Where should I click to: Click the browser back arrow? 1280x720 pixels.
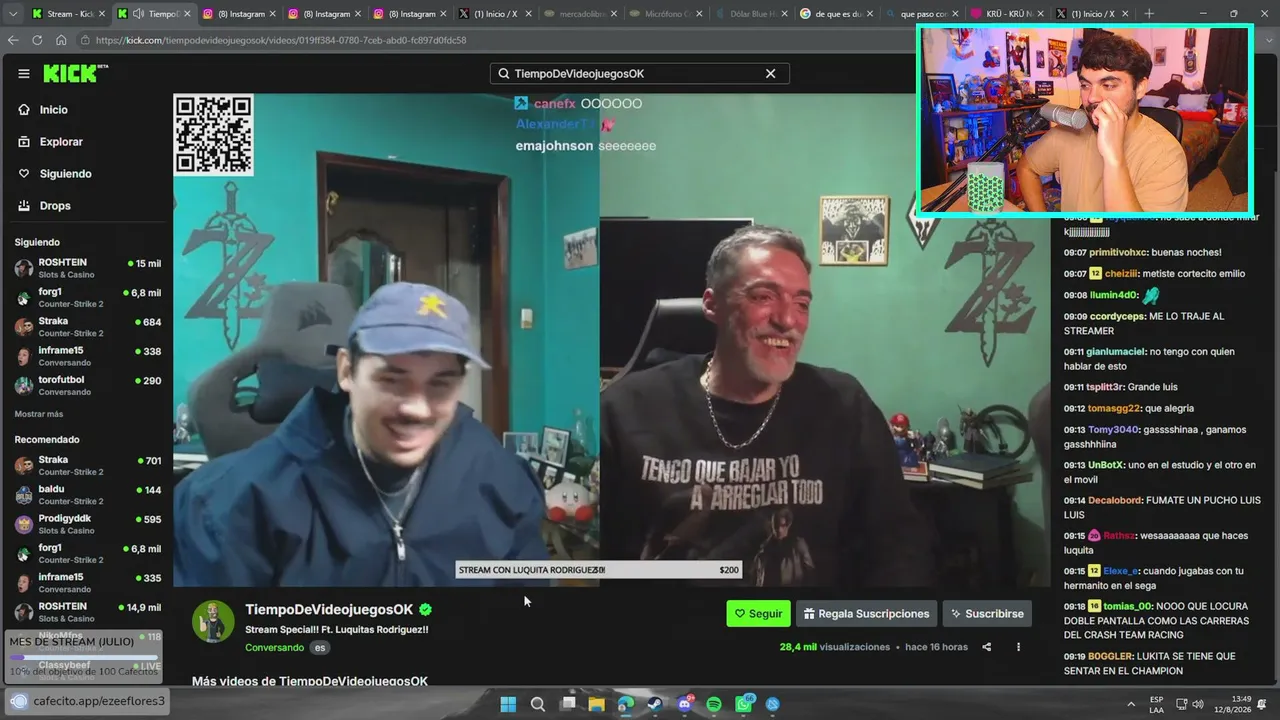click(13, 40)
